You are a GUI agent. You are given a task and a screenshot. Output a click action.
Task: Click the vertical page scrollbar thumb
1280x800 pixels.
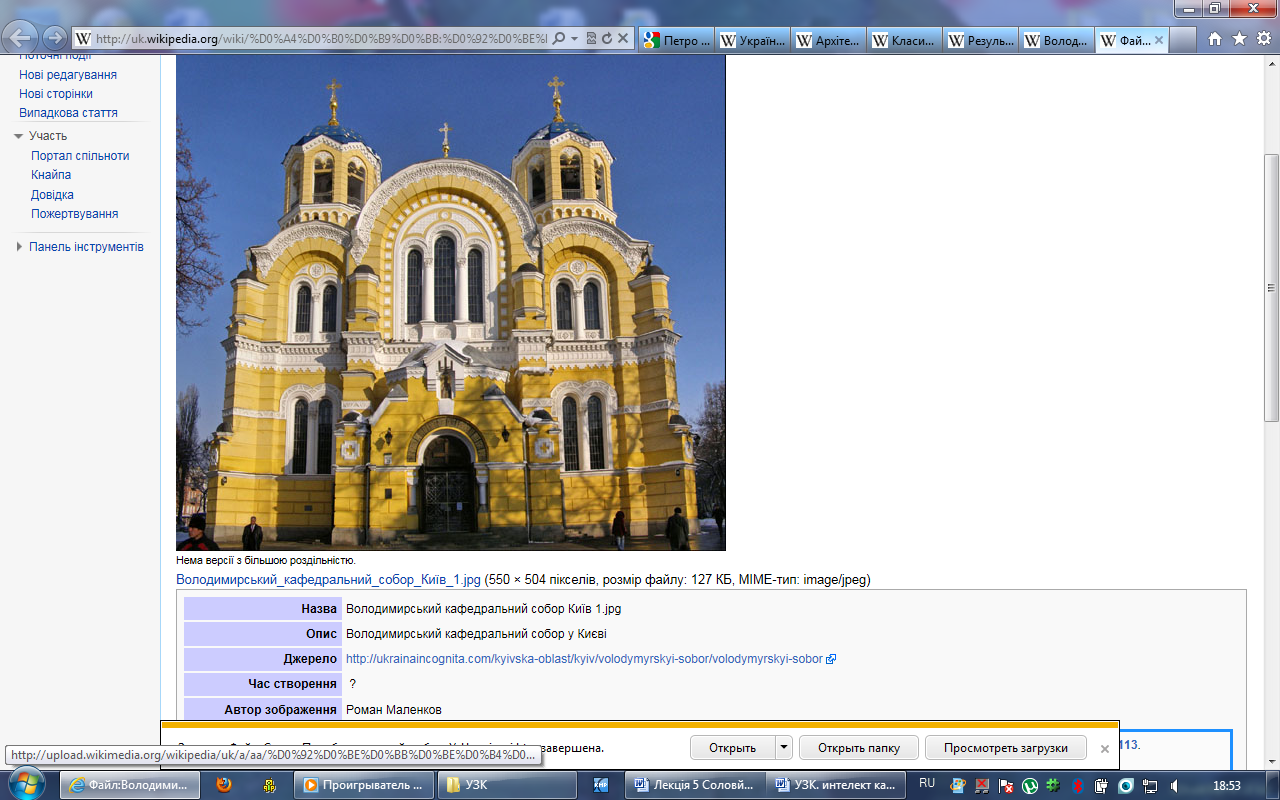(x=1271, y=288)
